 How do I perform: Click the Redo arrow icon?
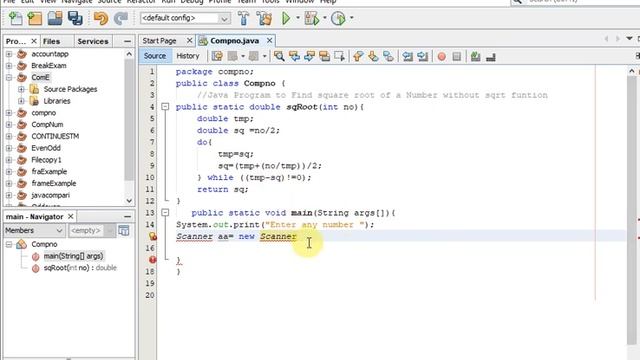tap(121, 18)
